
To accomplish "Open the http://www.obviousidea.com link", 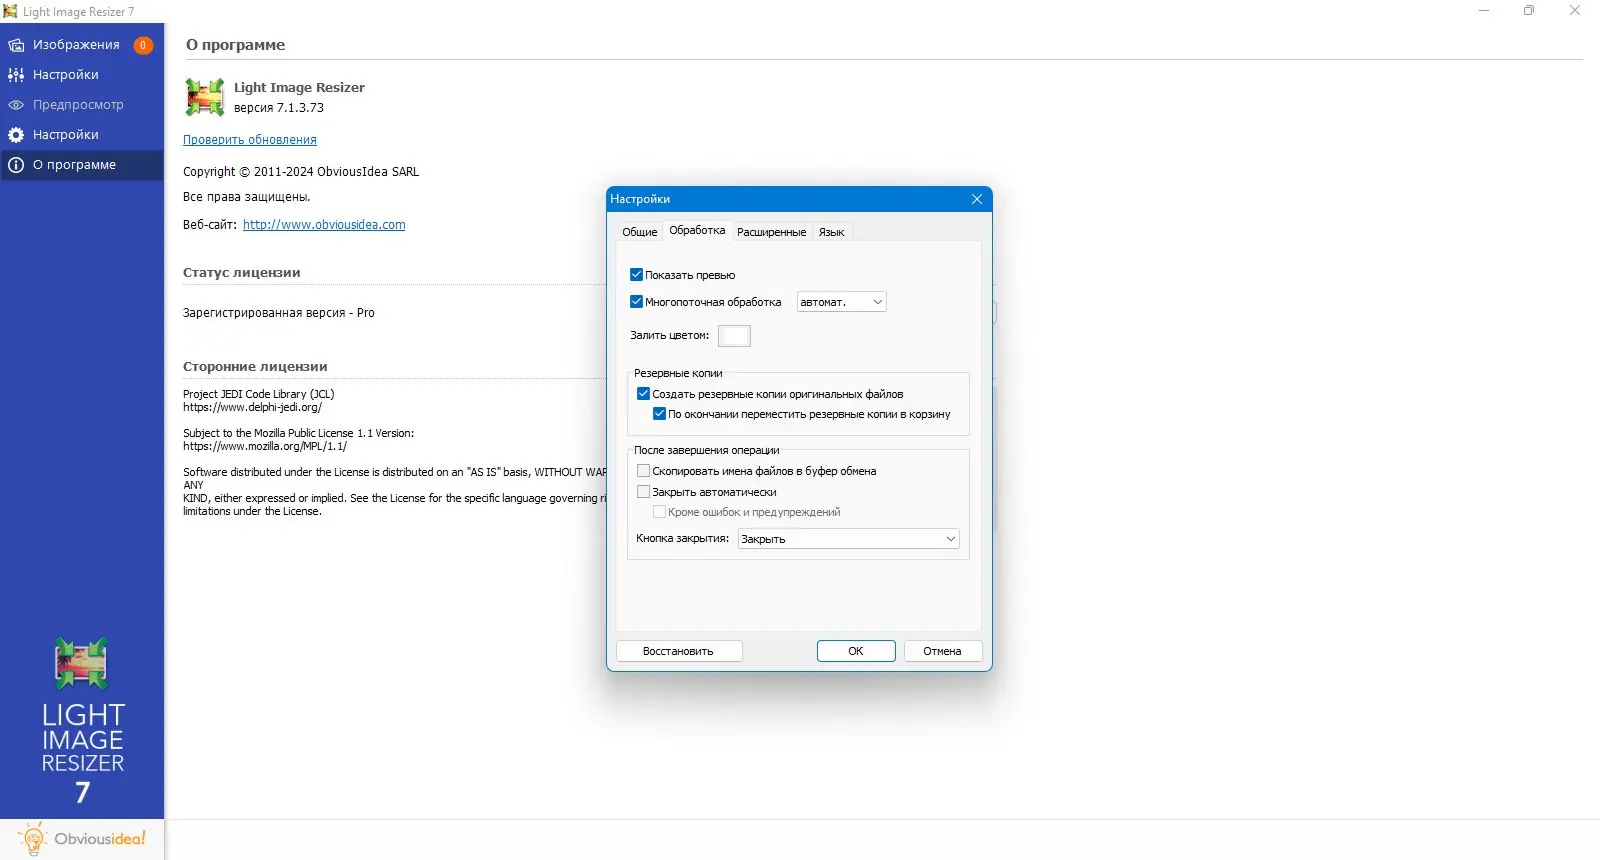I will pos(324,225).
